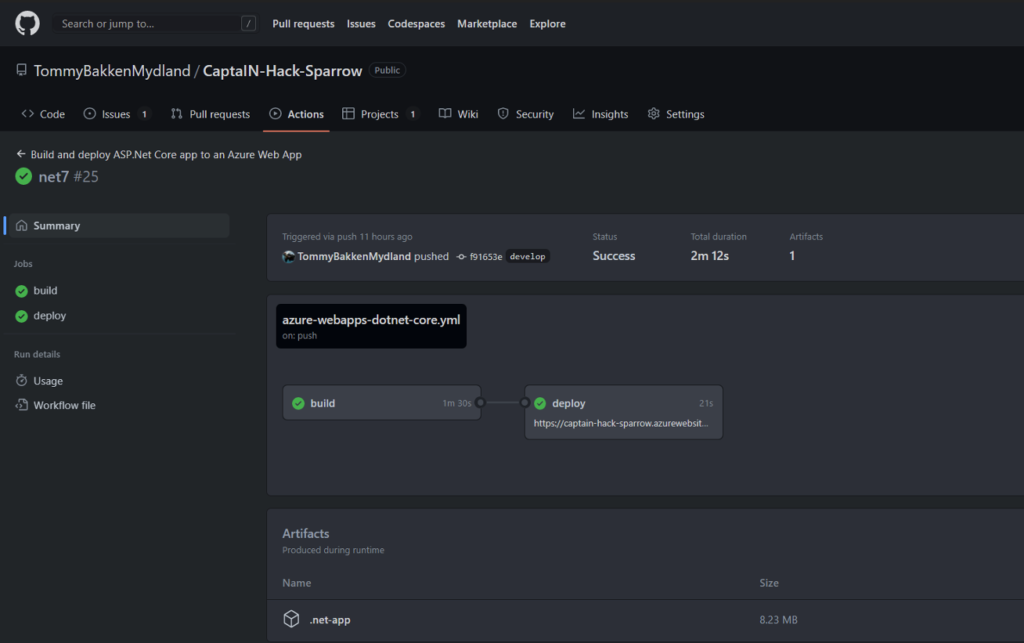Viewport: 1024px width, 643px height.
Task: Open the Code tab
Action: click(x=43, y=114)
